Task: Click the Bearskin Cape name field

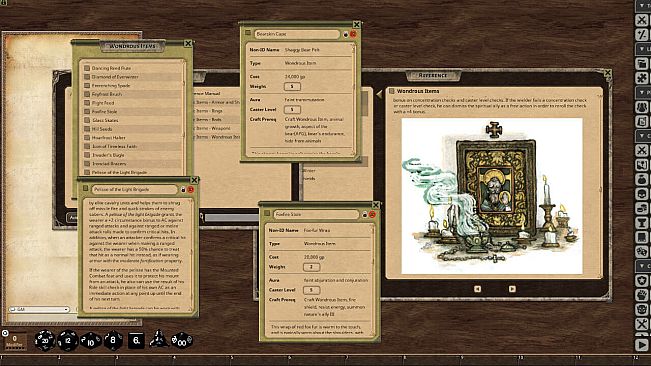Action: [x=297, y=34]
